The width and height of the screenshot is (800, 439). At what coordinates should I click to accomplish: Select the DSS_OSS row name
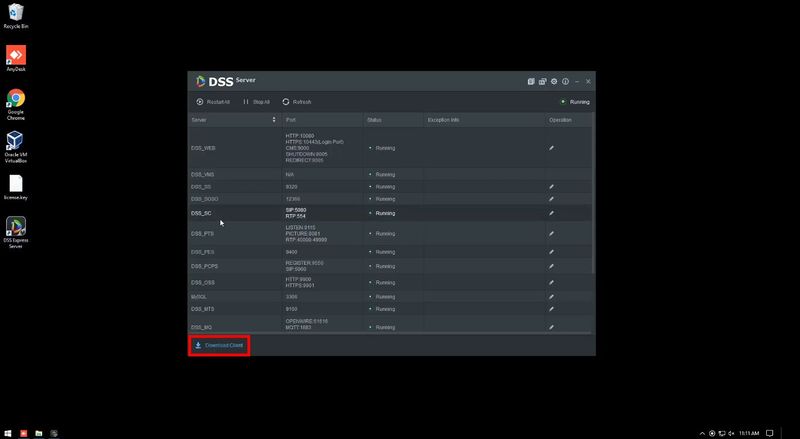[203, 283]
